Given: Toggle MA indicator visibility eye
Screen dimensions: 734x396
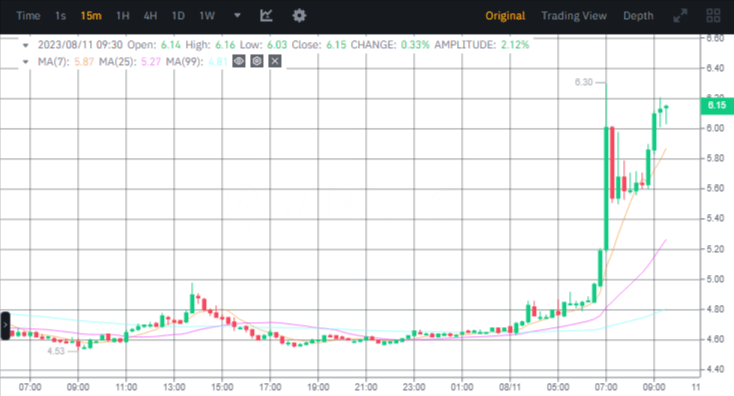Looking at the screenshot, I should tap(239, 61).
